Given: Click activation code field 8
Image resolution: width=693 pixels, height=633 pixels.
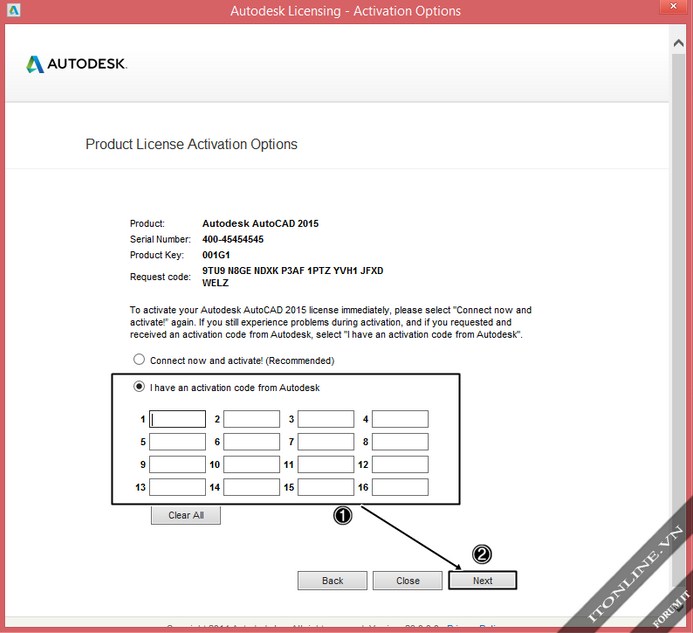Looking at the screenshot, I should coord(400,442).
